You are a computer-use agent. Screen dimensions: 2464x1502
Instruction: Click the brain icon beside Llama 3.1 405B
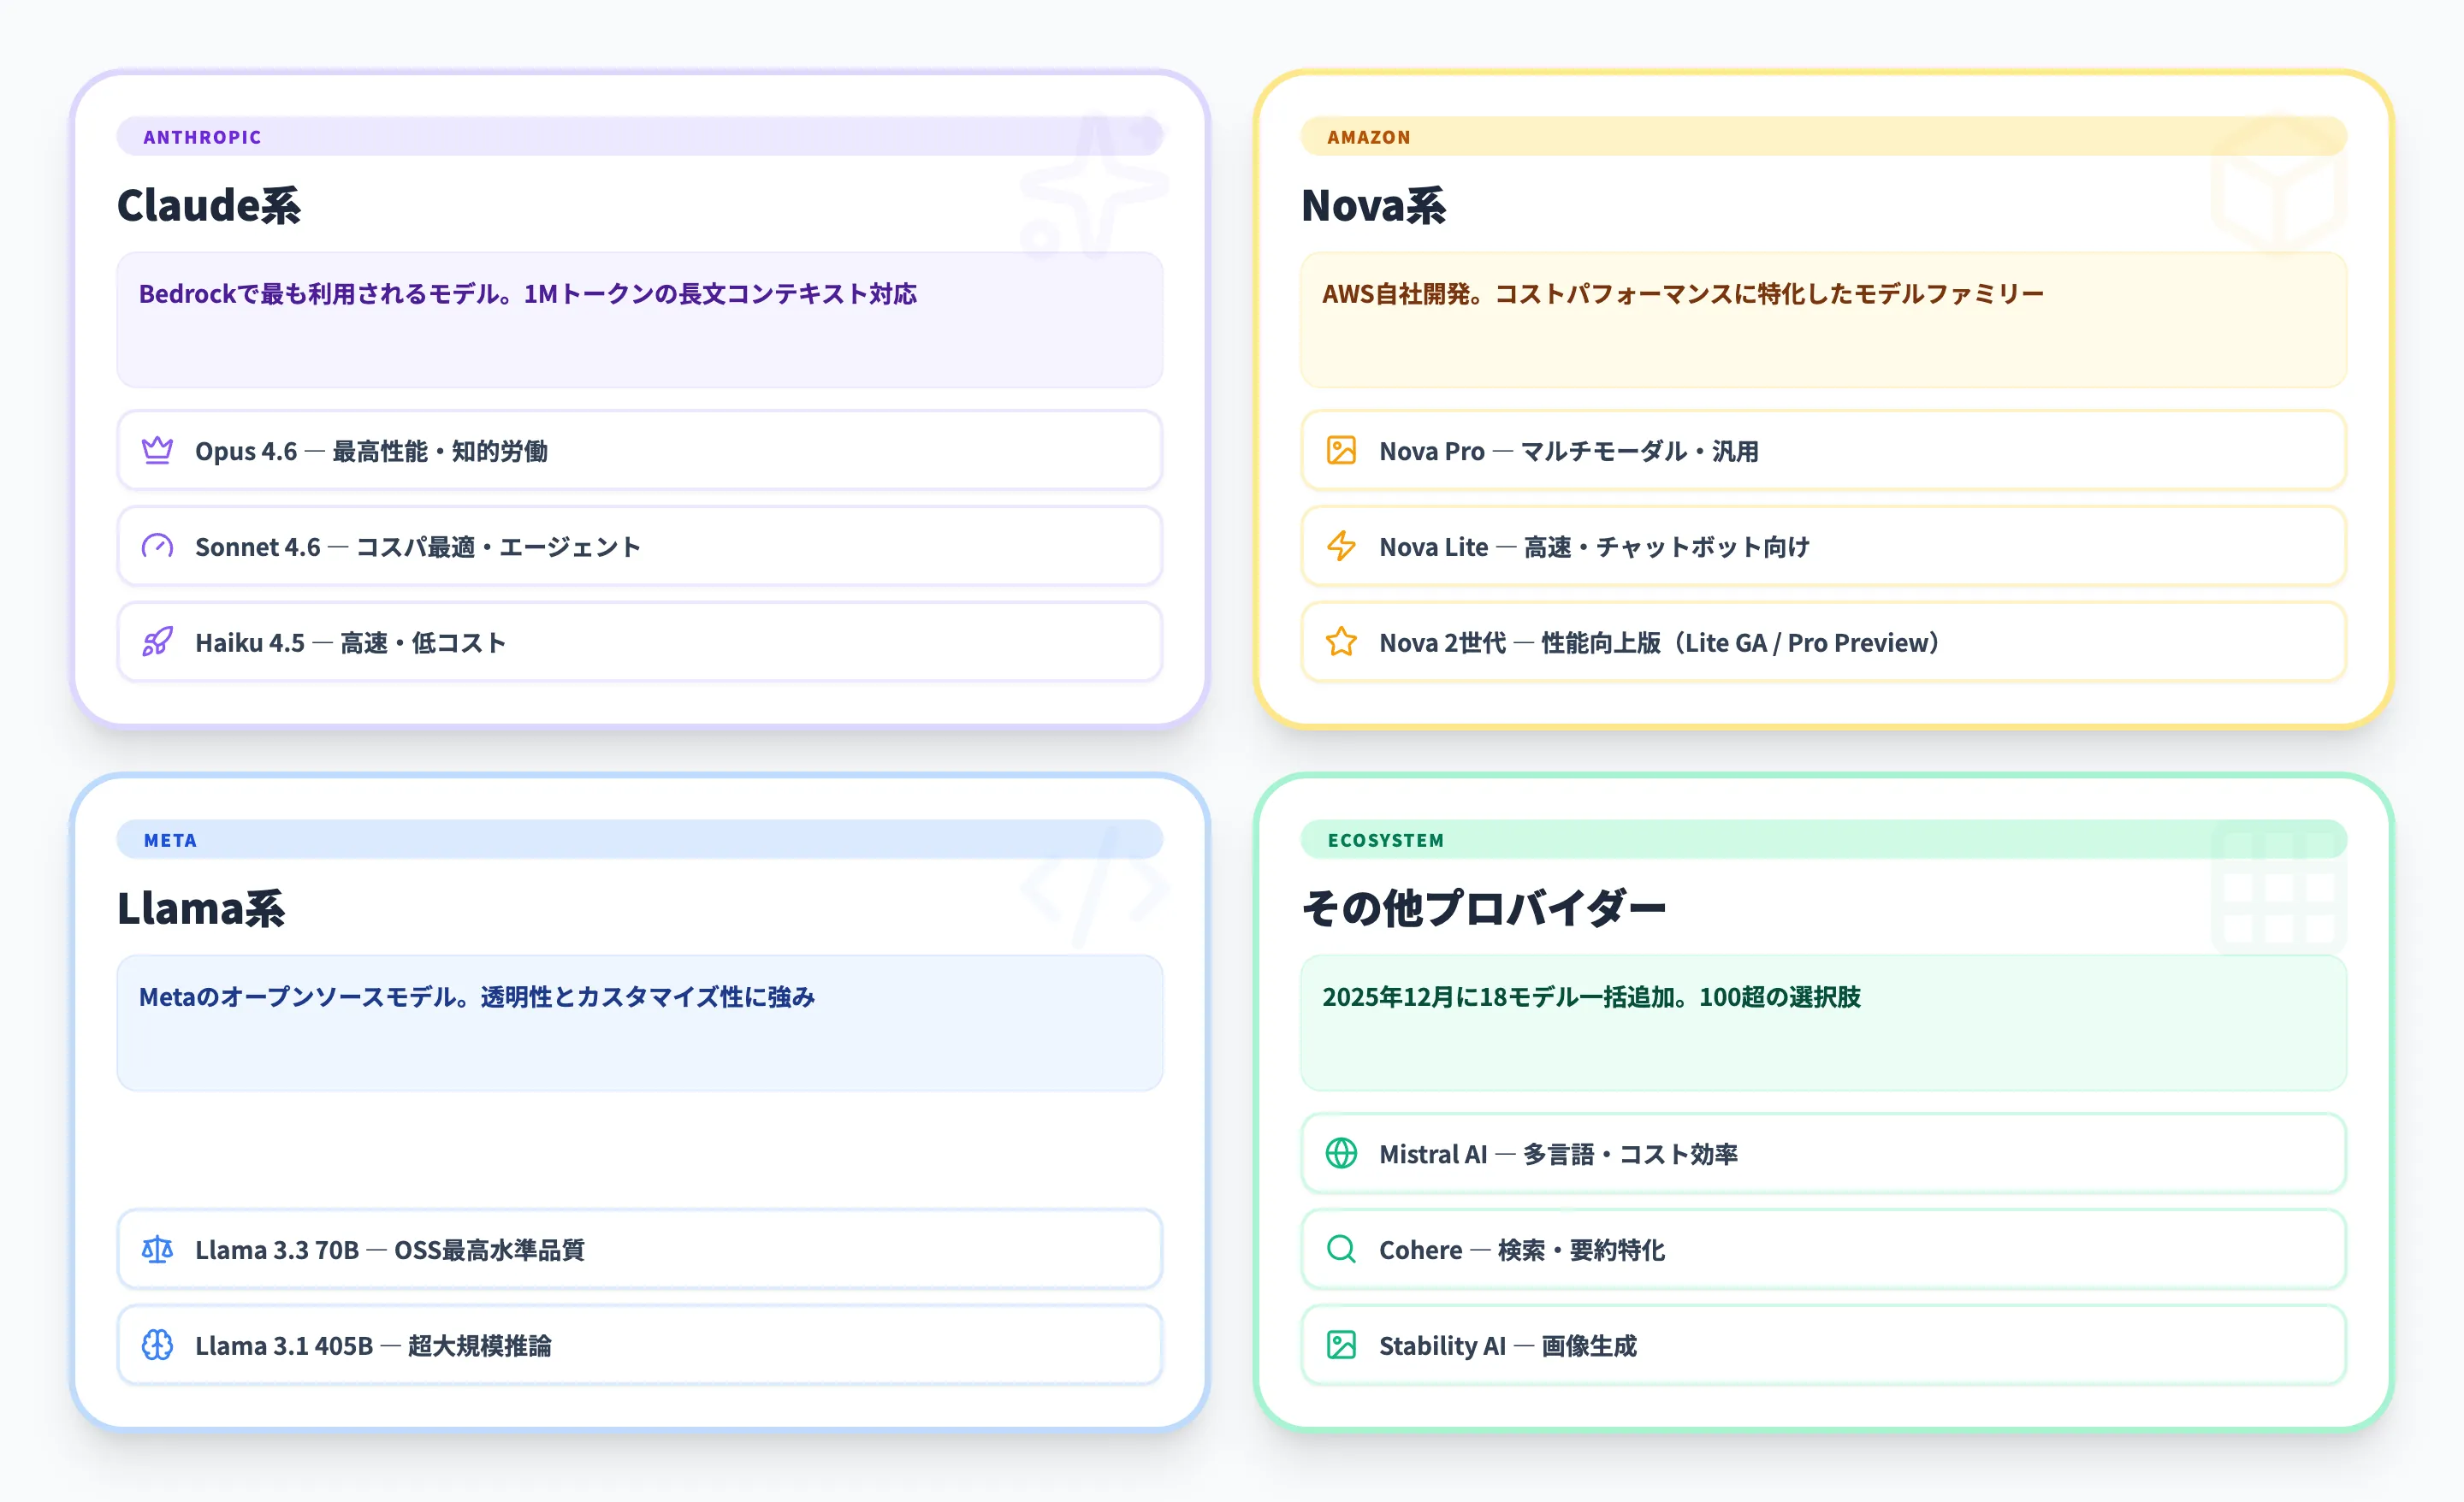click(157, 1346)
